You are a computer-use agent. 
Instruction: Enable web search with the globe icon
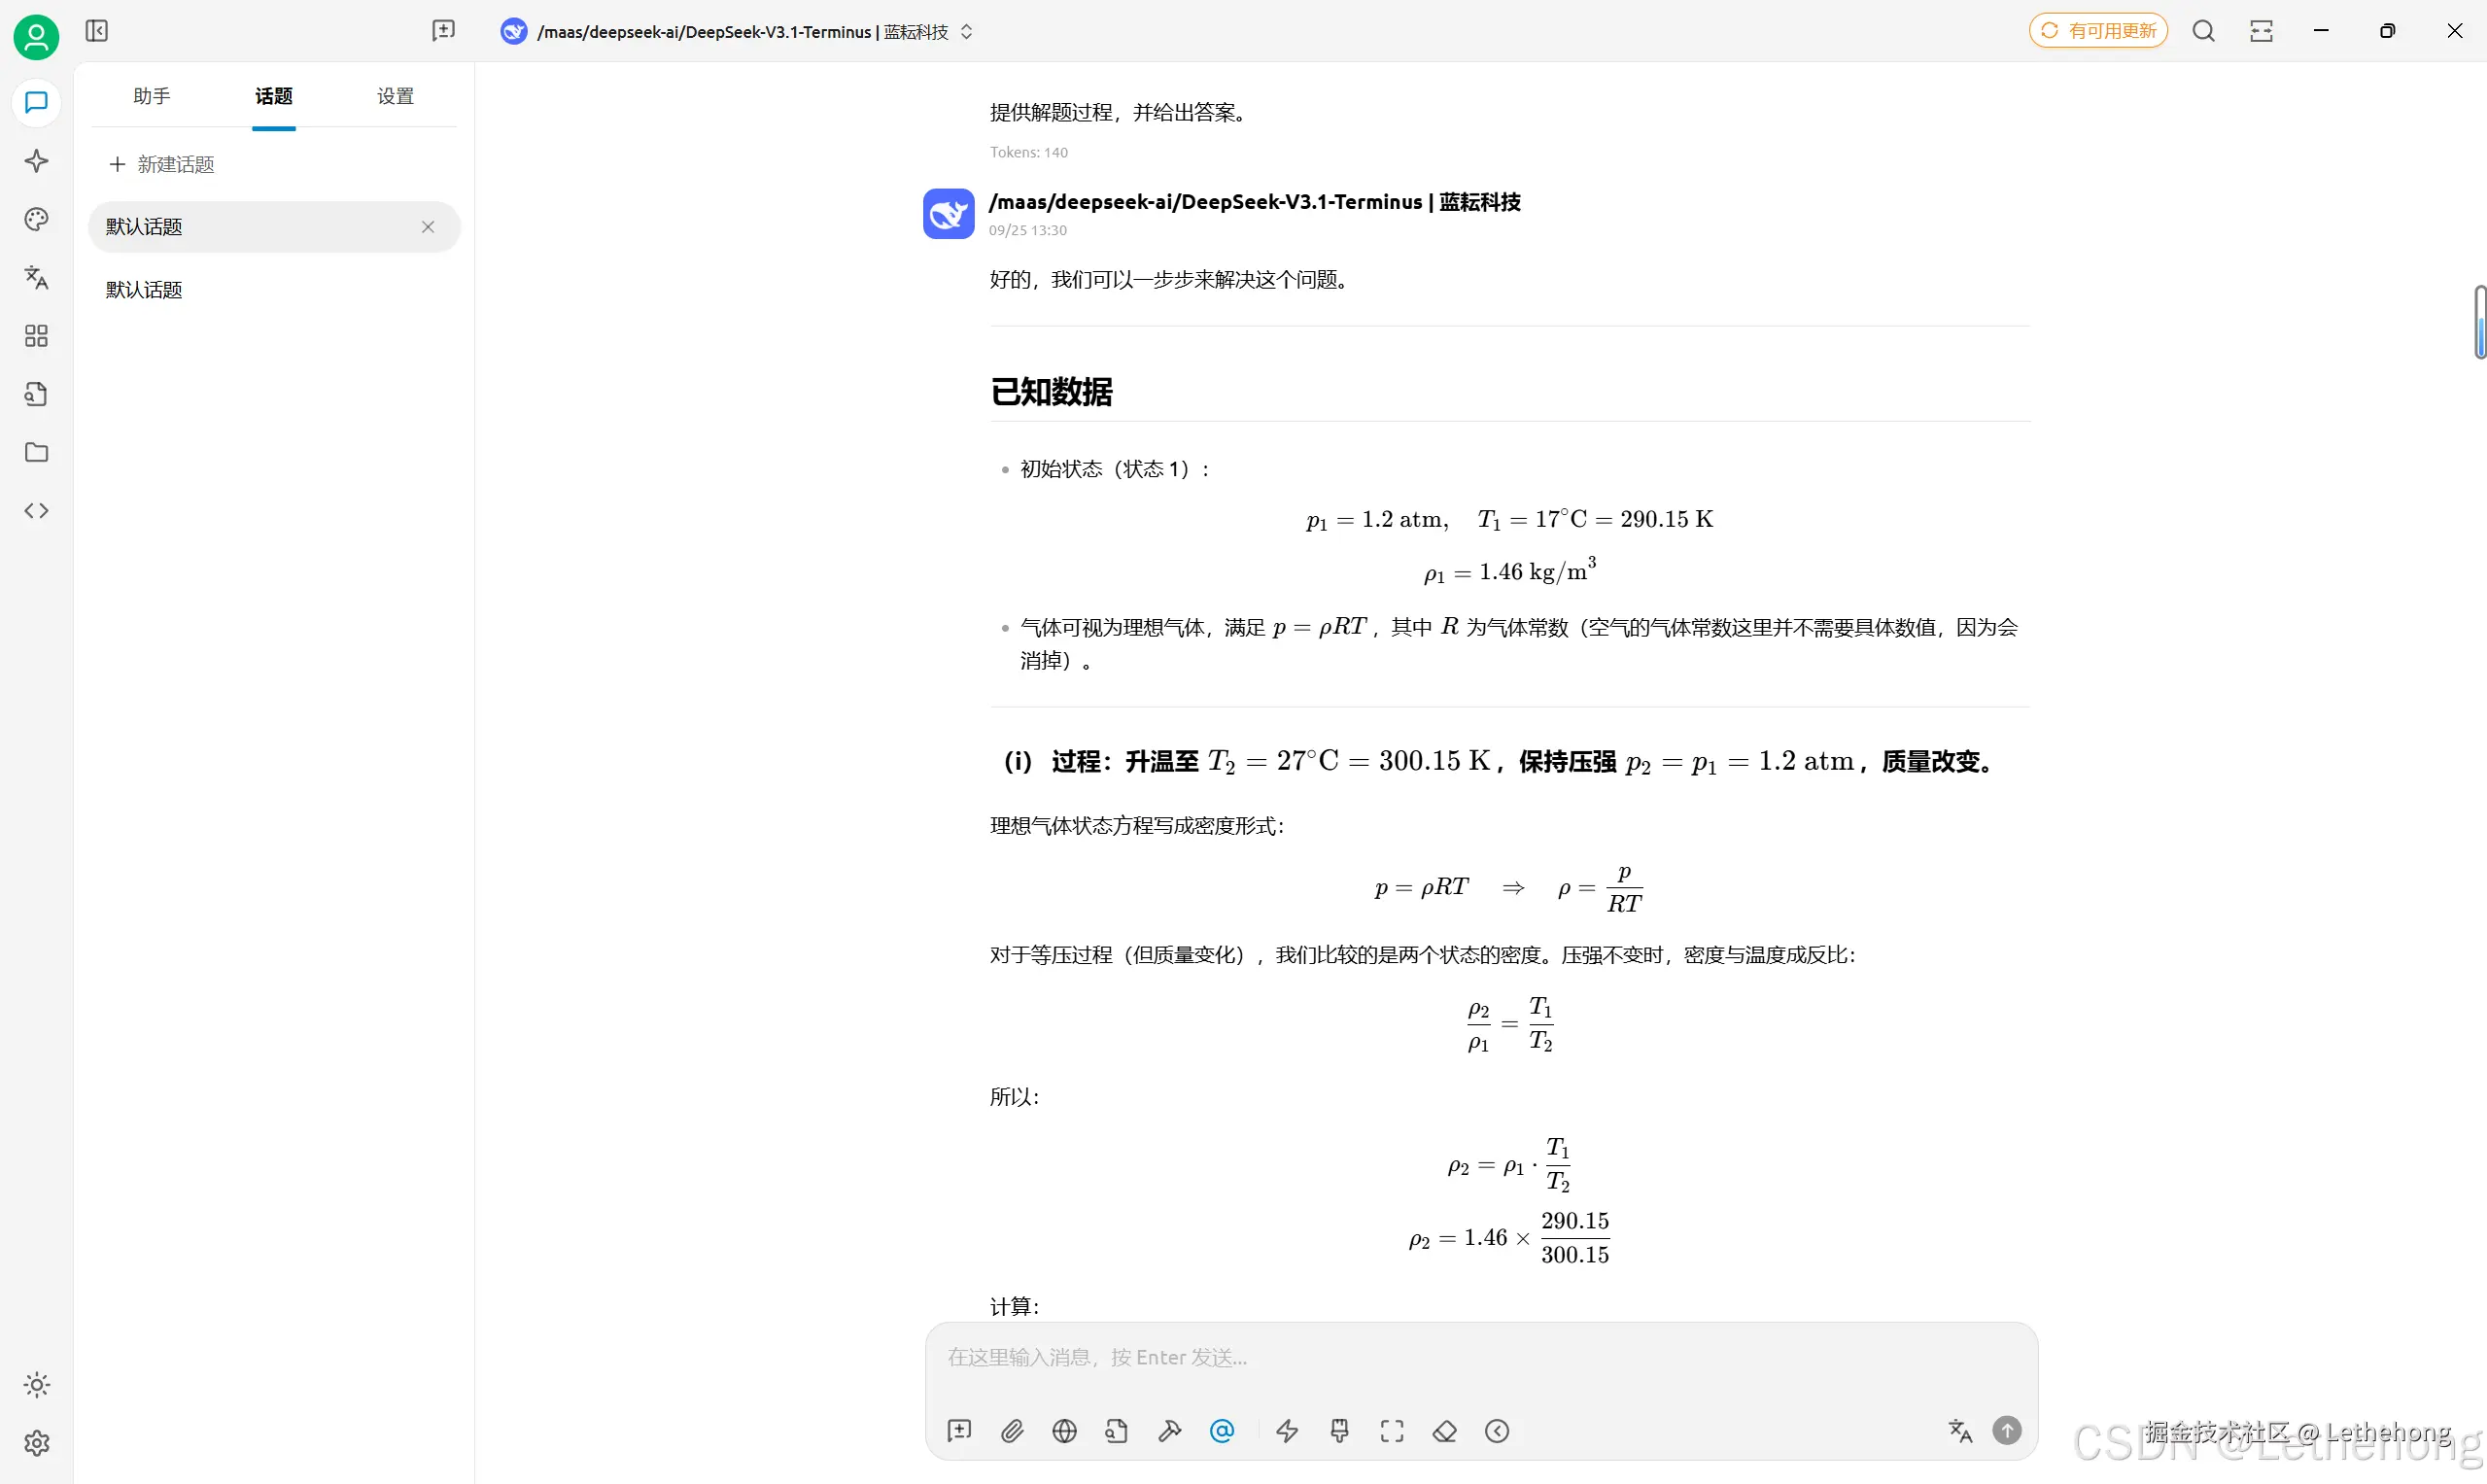1065,1431
